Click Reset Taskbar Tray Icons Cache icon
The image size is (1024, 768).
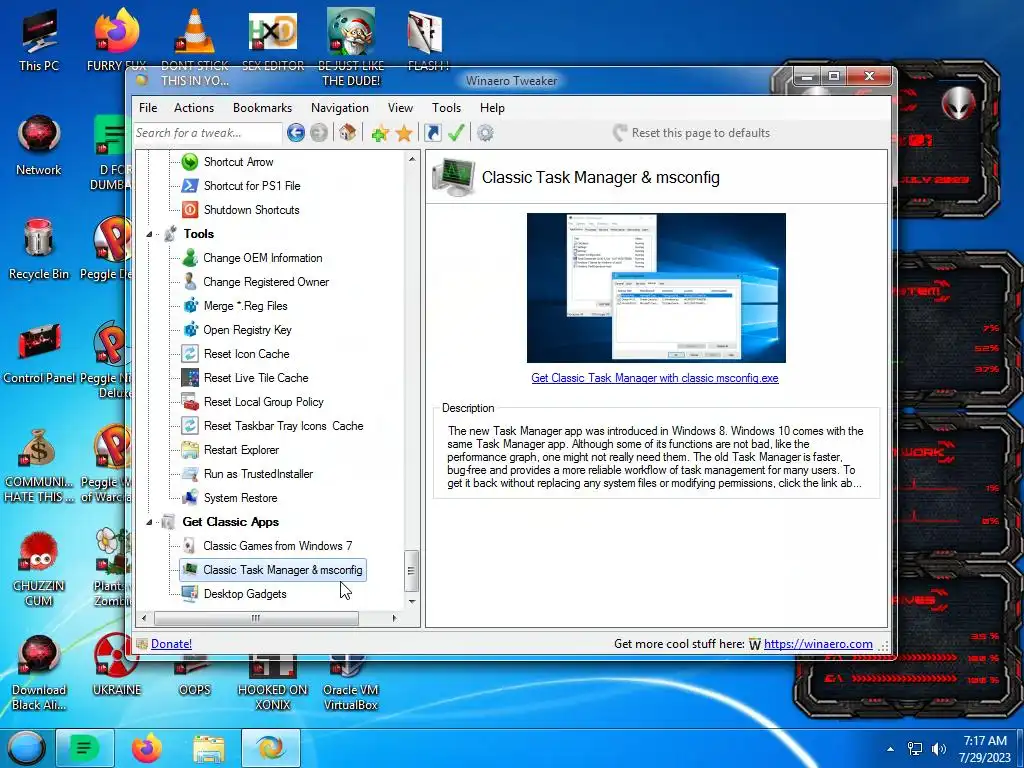pos(189,426)
